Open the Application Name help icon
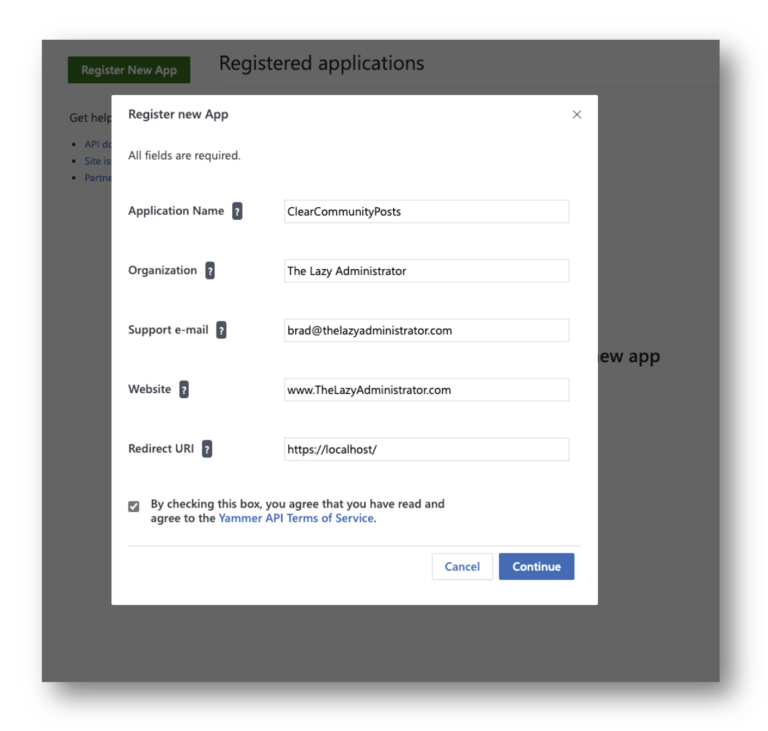Screen dimensions: 768x731 click(x=237, y=211)
